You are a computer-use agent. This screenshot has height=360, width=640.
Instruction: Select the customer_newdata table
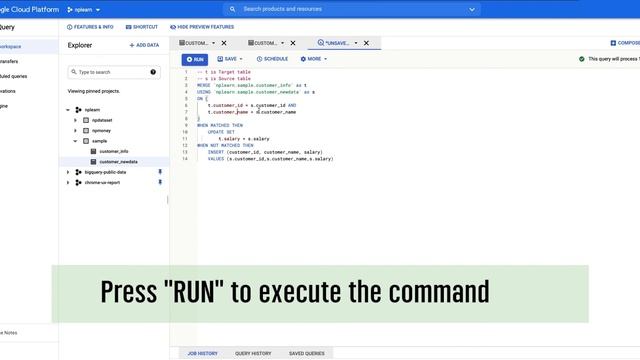coord(118,162)
